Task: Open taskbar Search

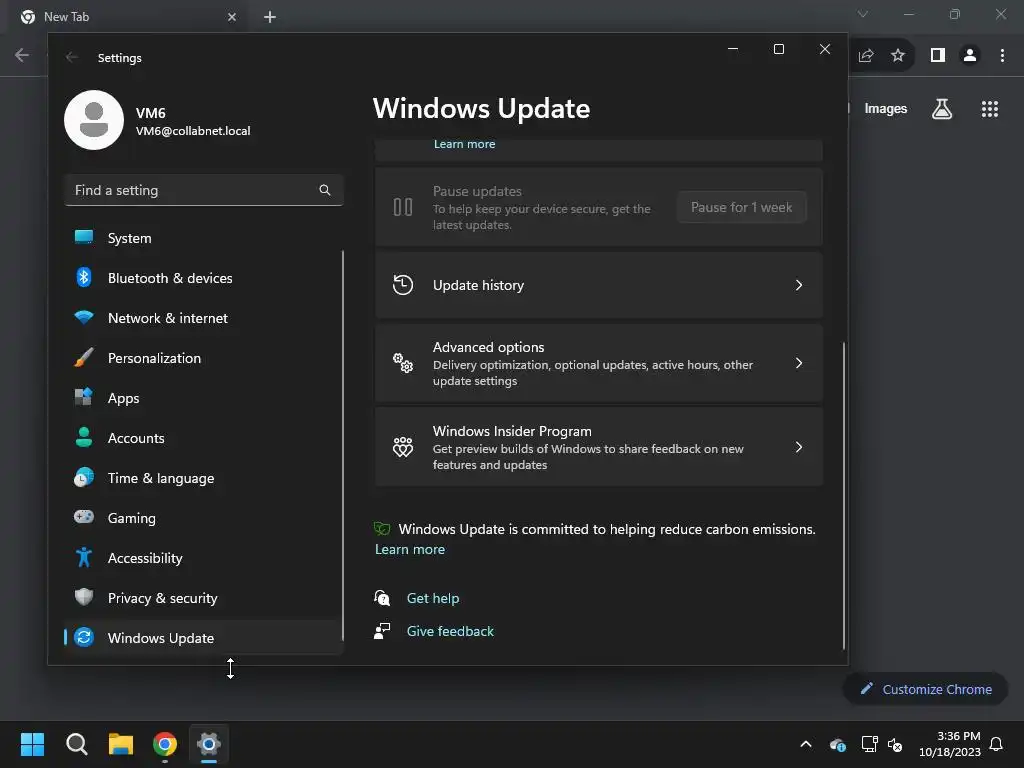Action: (76, 744)
